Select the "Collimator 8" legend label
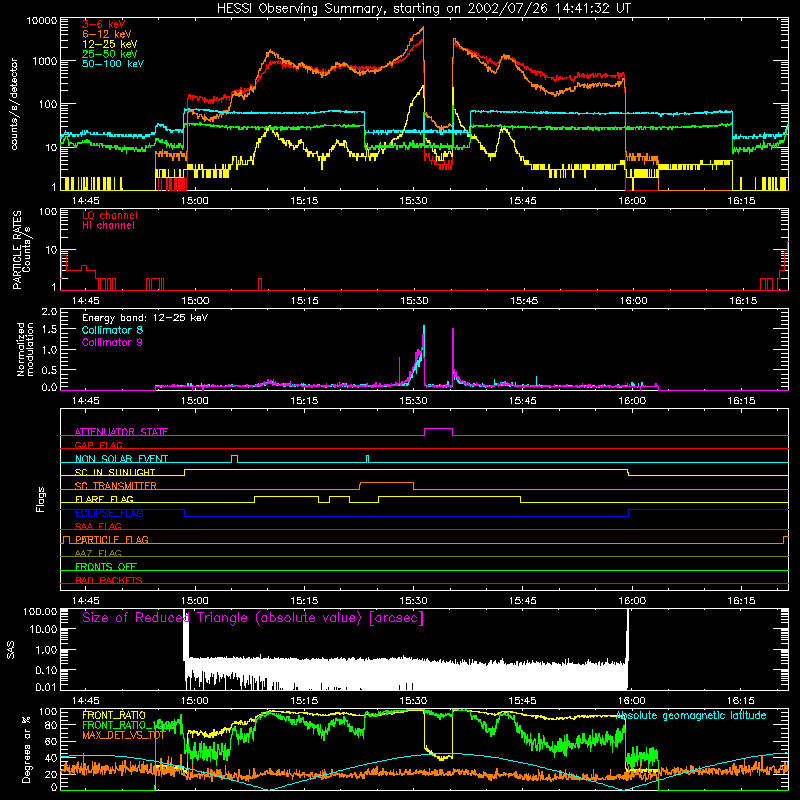Screen dimensions: 800x800 coord(112,330)
